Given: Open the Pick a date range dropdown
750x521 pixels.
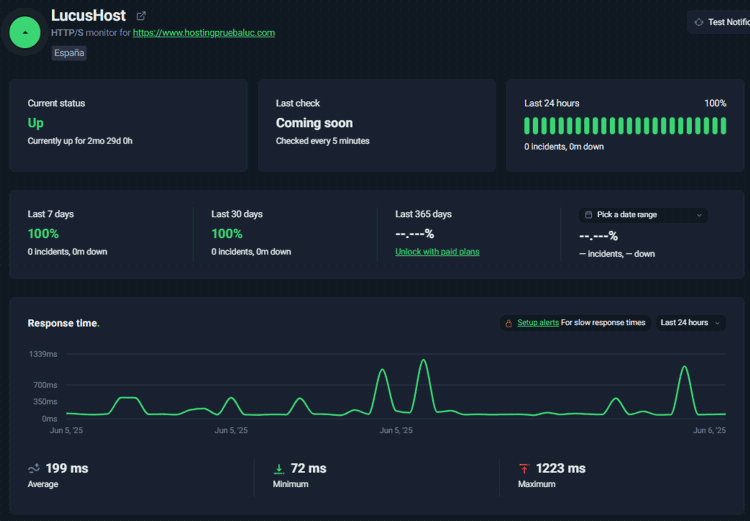Looking at the screenshot, I should 643,215.
